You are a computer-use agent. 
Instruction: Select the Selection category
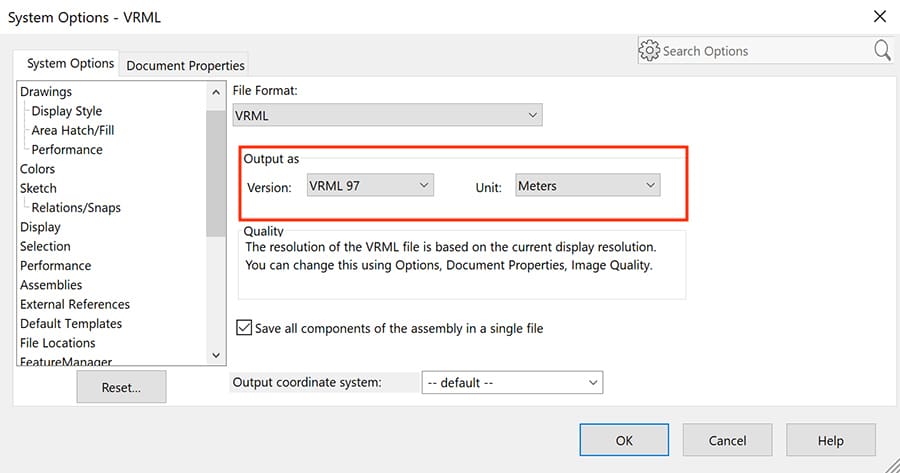point(45,246)
